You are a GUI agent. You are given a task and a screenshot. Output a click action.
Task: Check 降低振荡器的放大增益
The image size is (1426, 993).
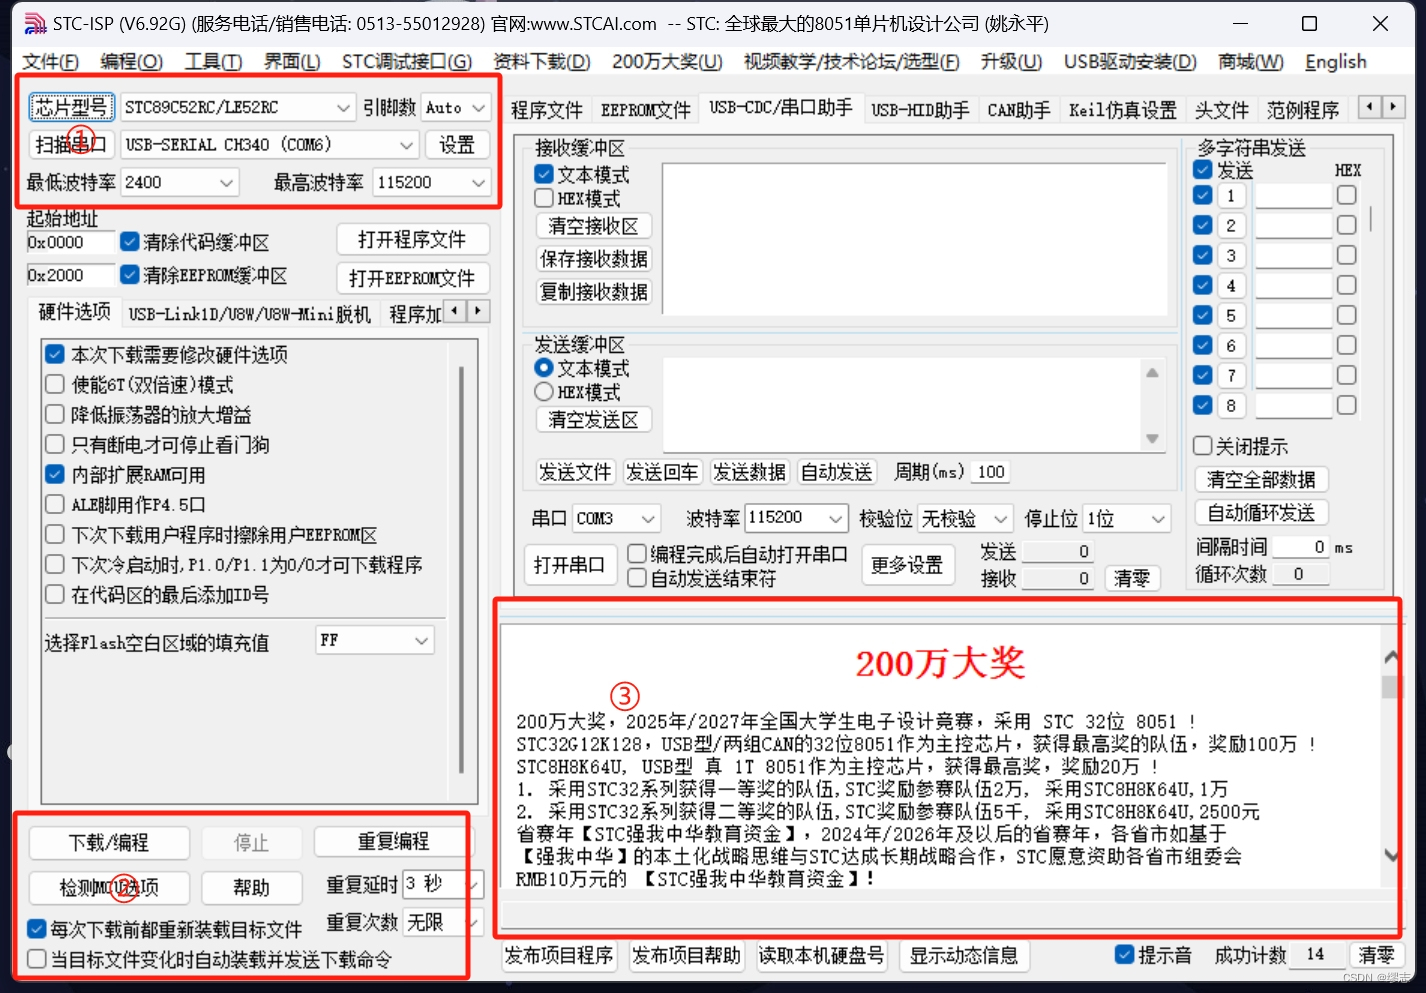pos(55,414)
